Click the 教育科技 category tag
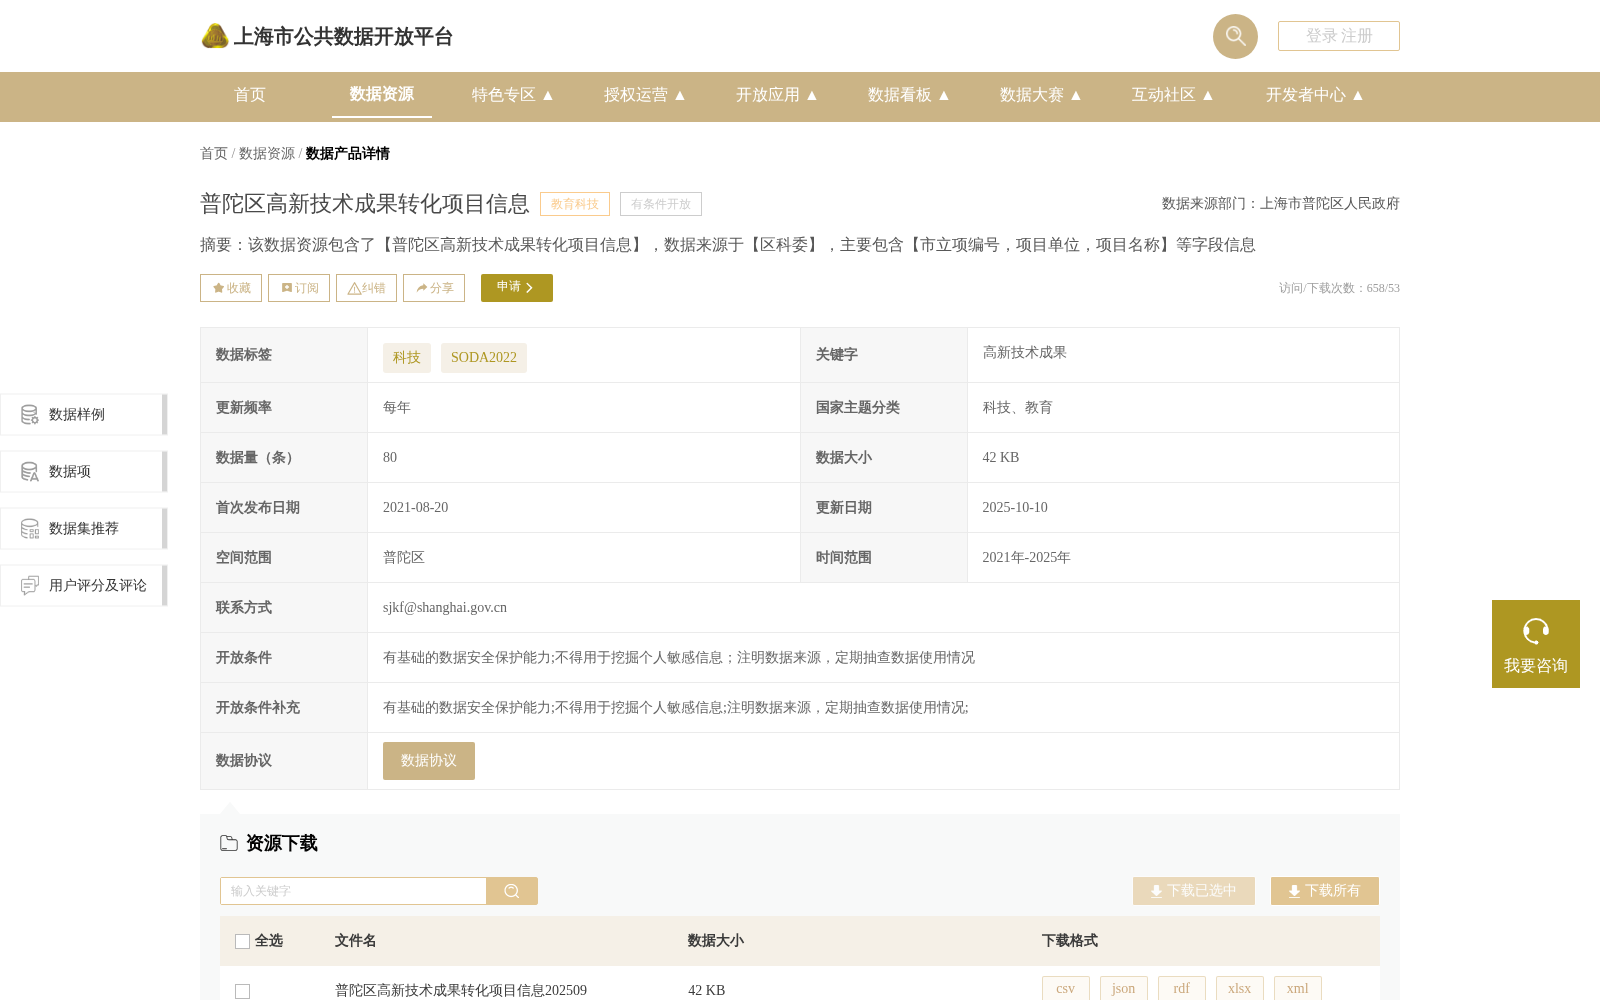Screen dimensions: 1600x1000 (x=575, y=204)
